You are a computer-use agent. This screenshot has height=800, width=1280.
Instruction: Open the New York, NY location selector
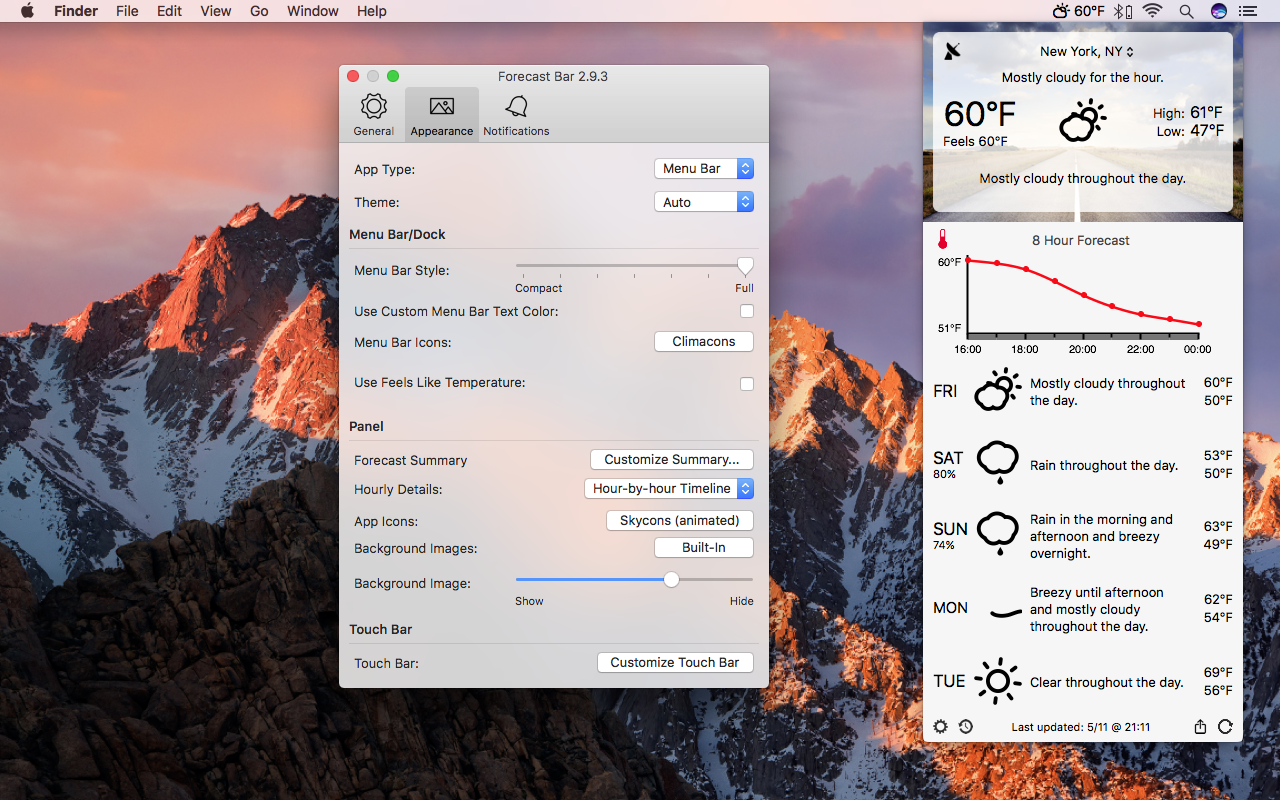tap(1087, 51)
